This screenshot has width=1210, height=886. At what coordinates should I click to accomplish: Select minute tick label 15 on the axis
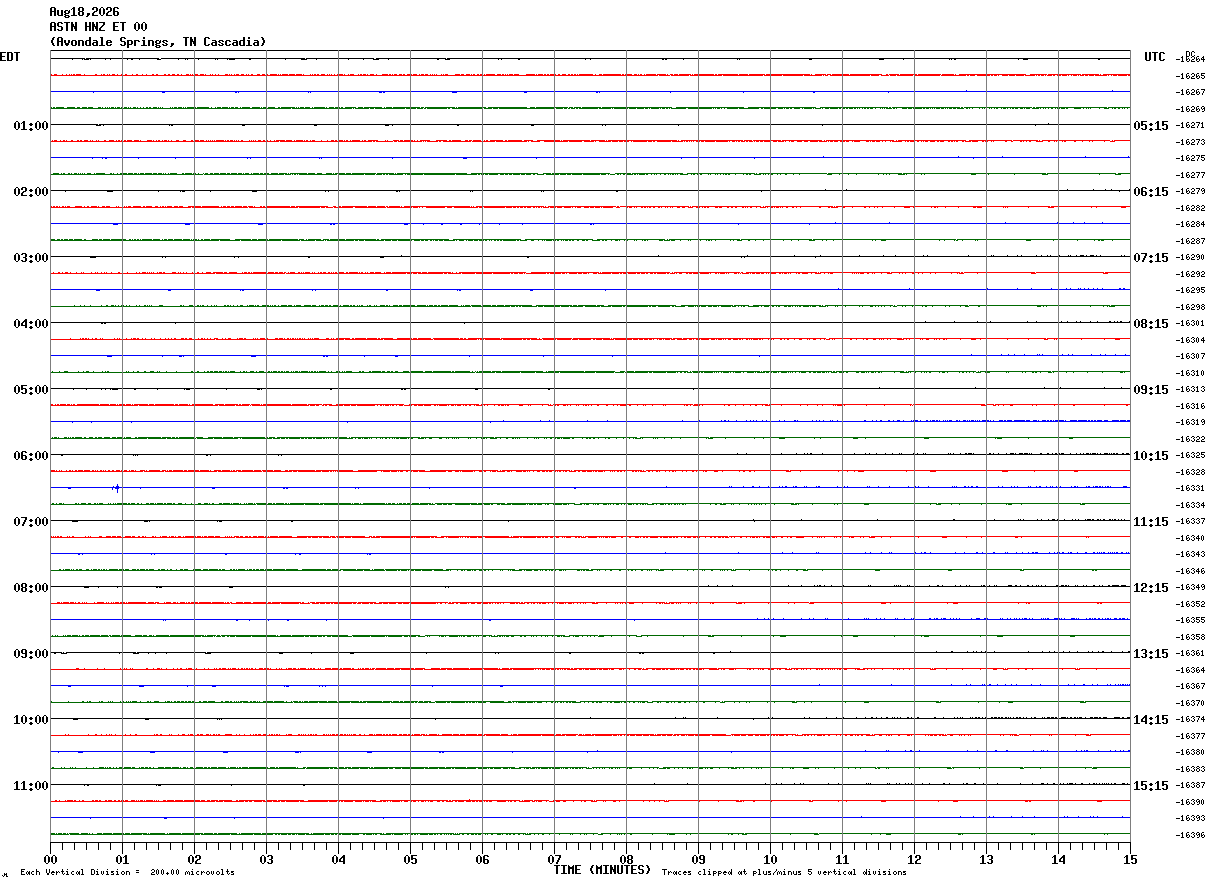tap(1129, 859)
